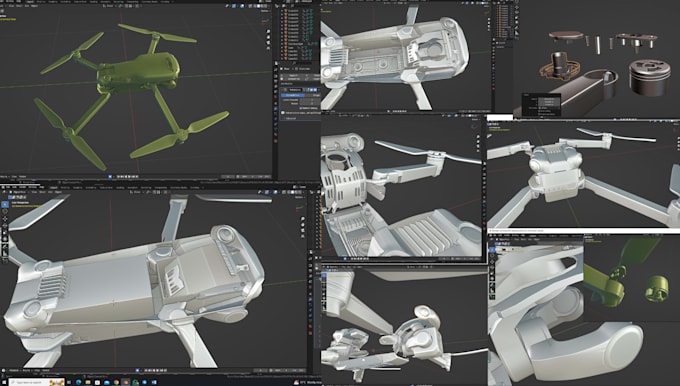Open Render menu in lower-left Blender window
Viewport: 680px width, 386px height.
(x=23, y=187)
